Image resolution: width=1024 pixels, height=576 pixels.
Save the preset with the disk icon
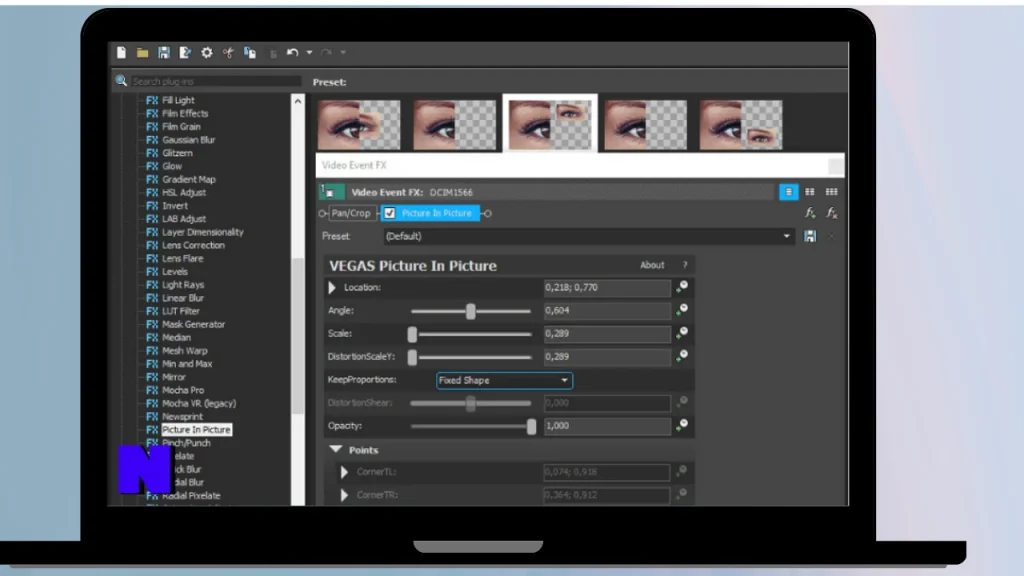(810, 236)
